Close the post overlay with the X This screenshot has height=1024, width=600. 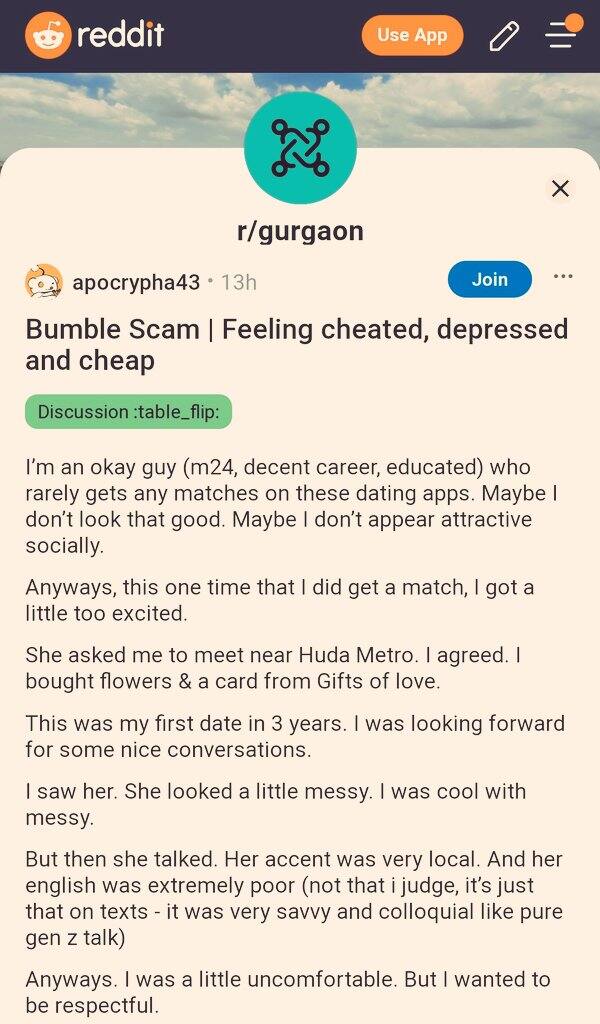pos(560,189)
